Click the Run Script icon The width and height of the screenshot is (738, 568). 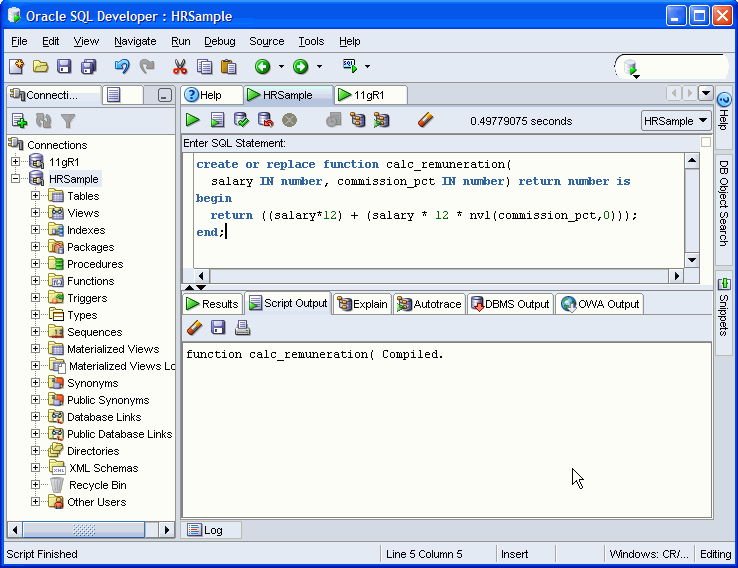click(x=217, y=120)
